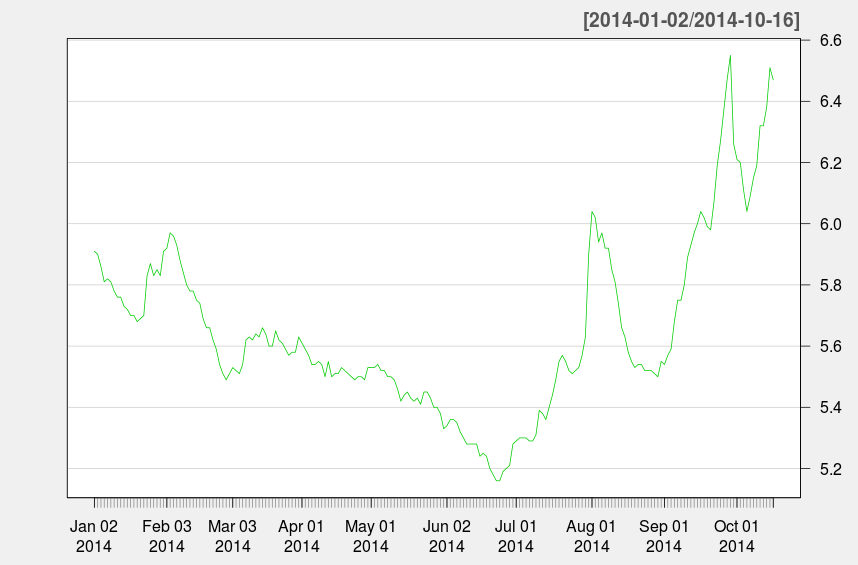Click the Jan 02 2014 axis label
Image resolution: width=858 pixels, height=565 pixels.
(x=94, y=536)
